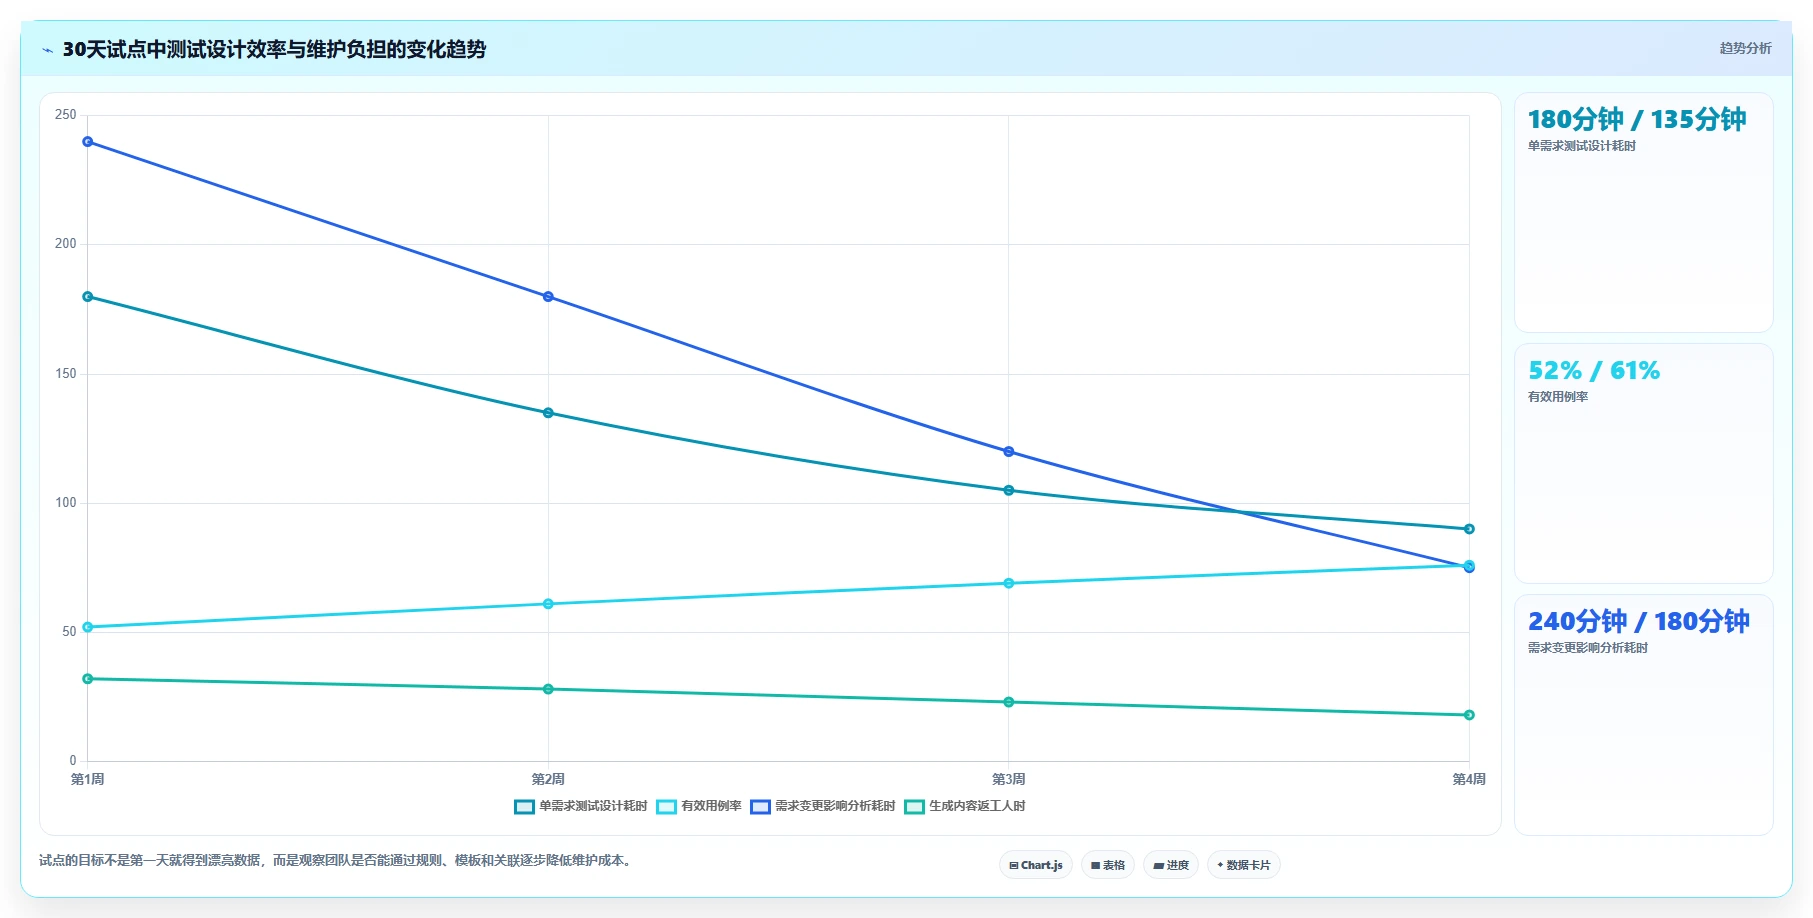Select the 240 data point at 第1周

click(88, 142)
